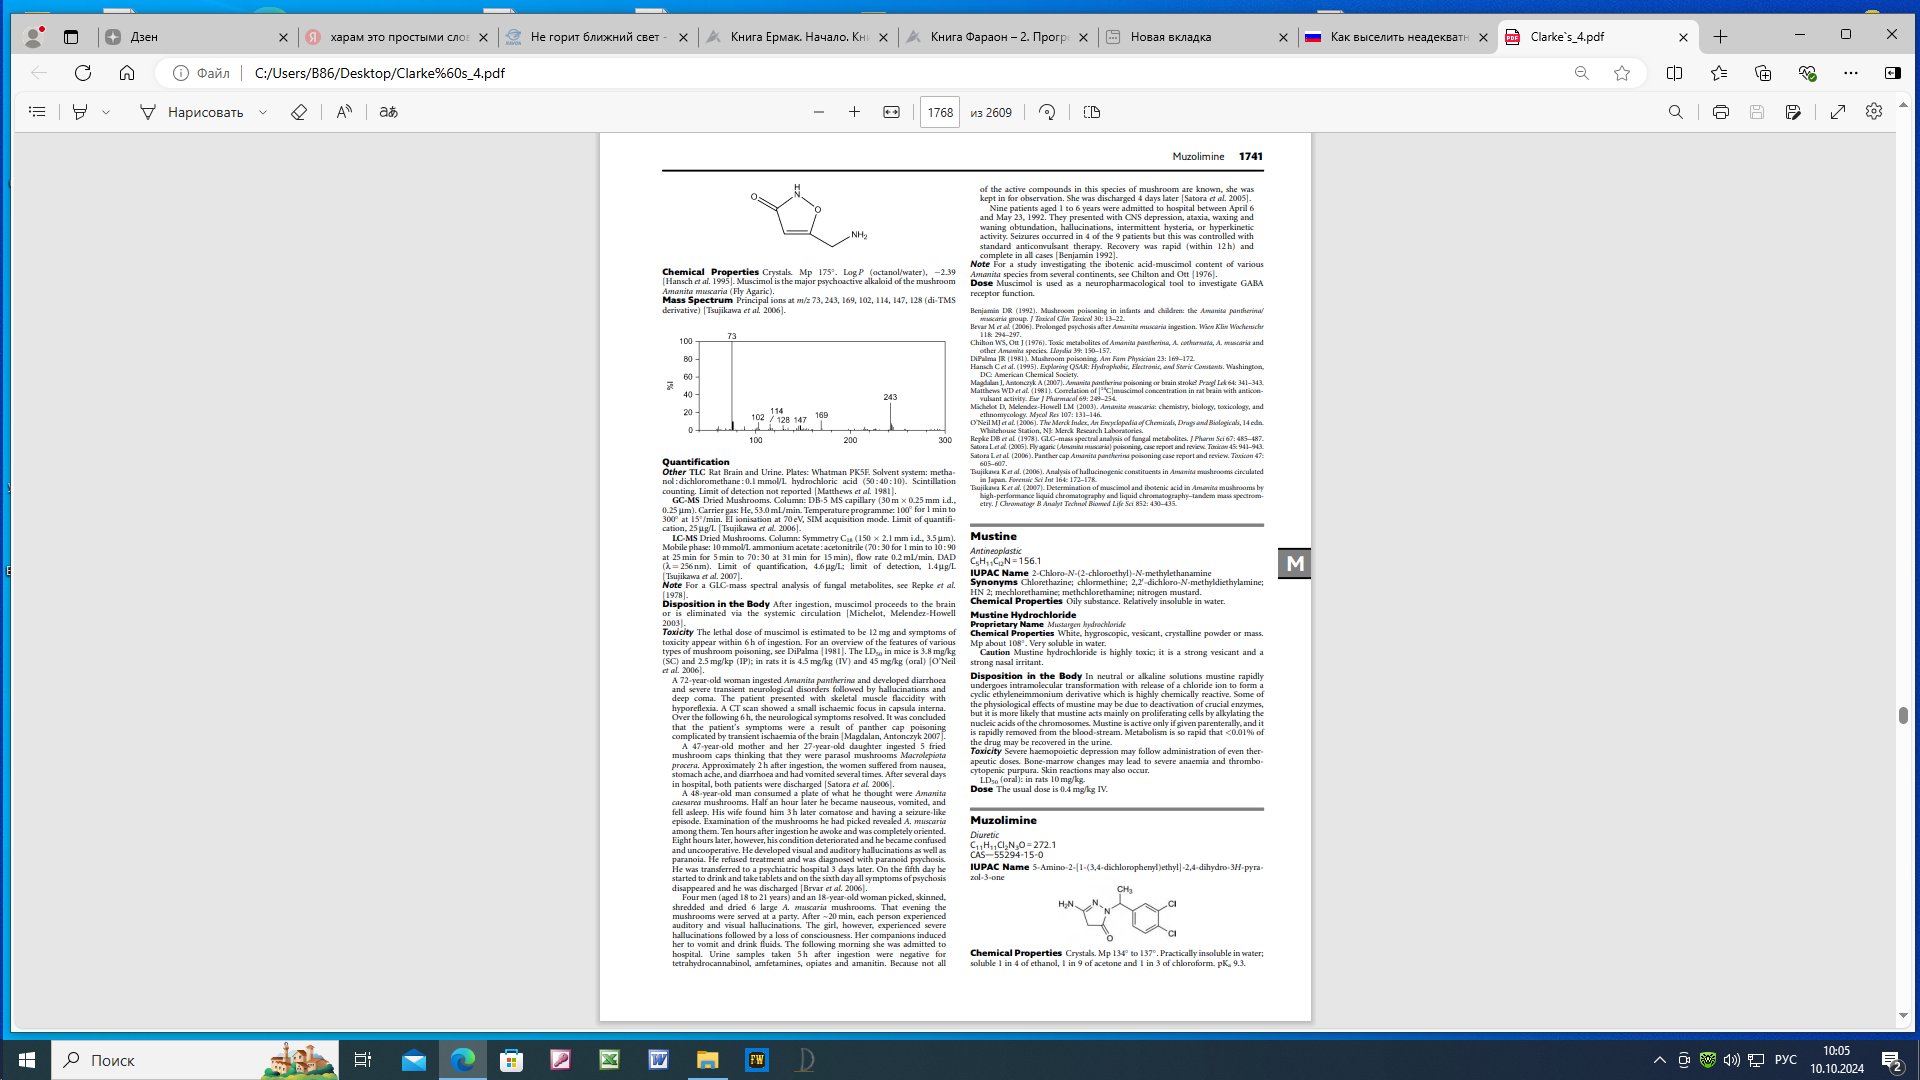This screenshot has height=1080, width=1920.
Task: Toggle the Edge sidebar pane
Action: coord(1892,73)
